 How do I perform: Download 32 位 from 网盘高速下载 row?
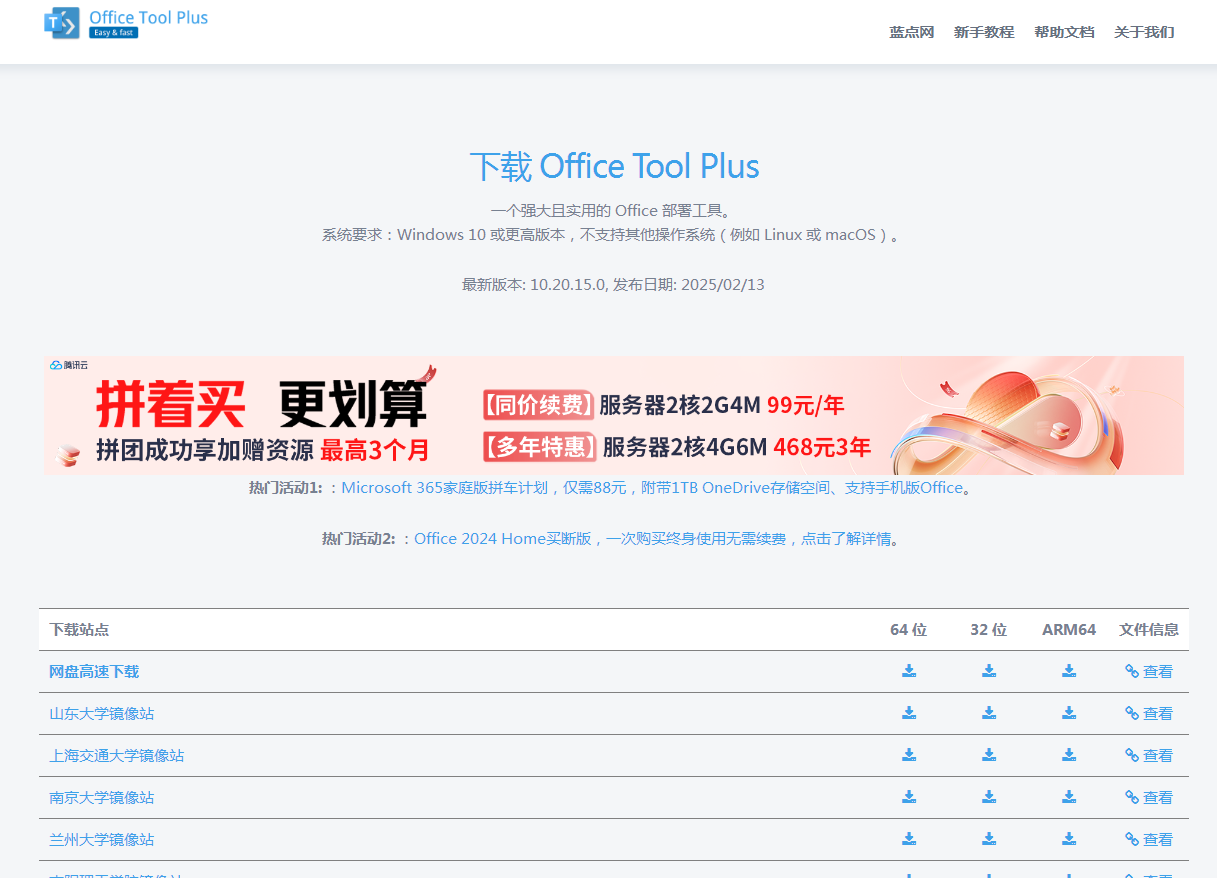coord(989,671)
